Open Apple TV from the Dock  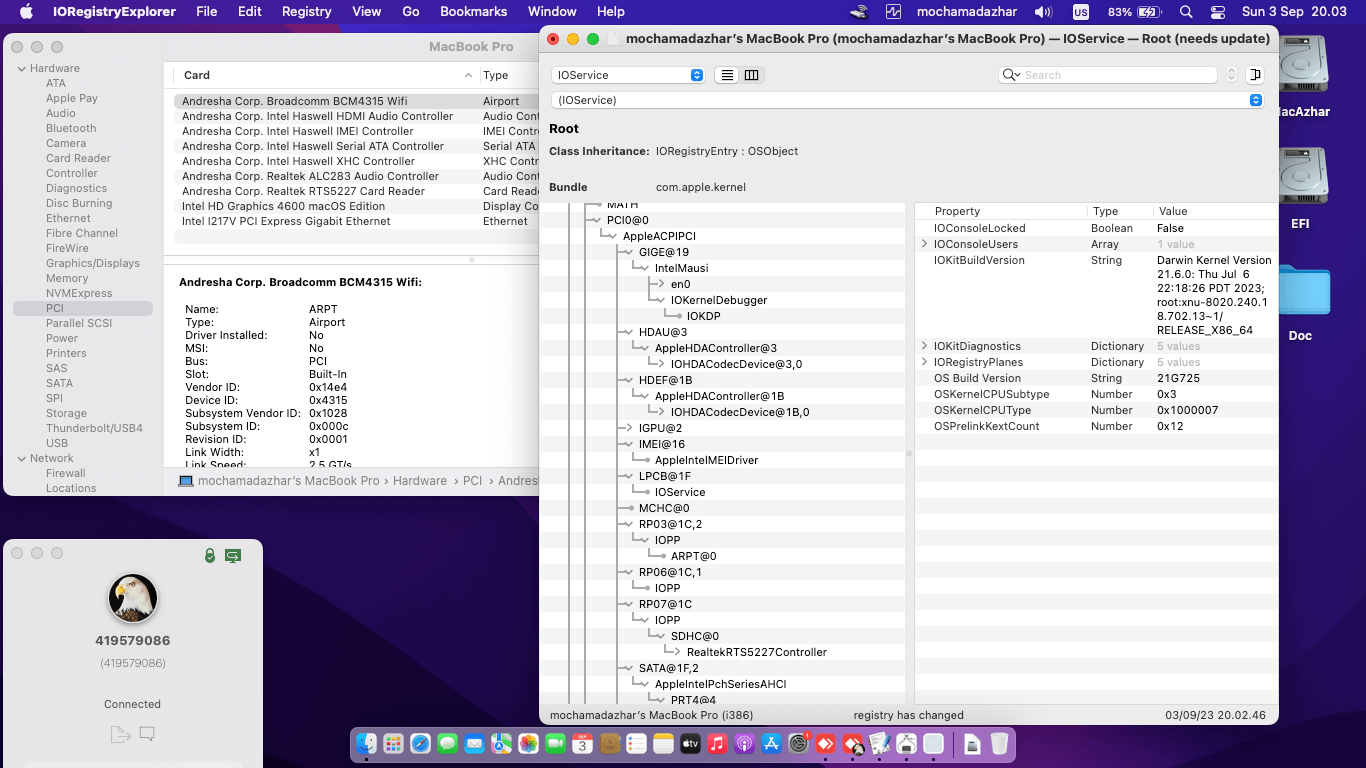coord(690,744)
